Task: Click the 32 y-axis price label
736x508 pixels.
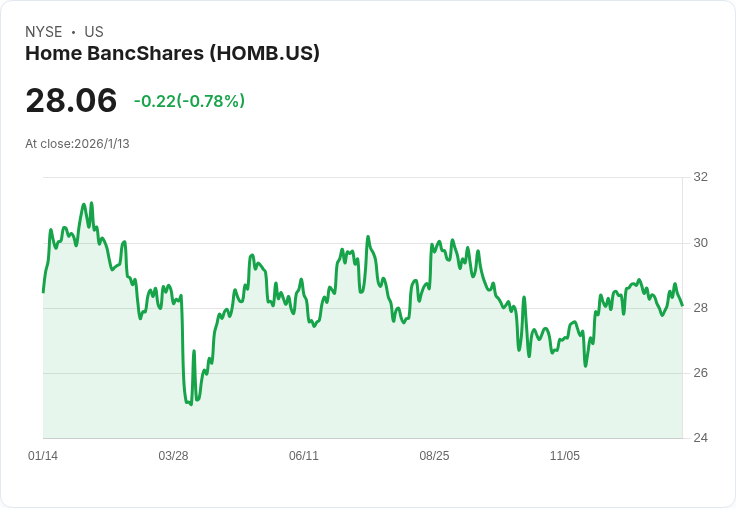Action: pyautogui.click(x=700, y=177)
